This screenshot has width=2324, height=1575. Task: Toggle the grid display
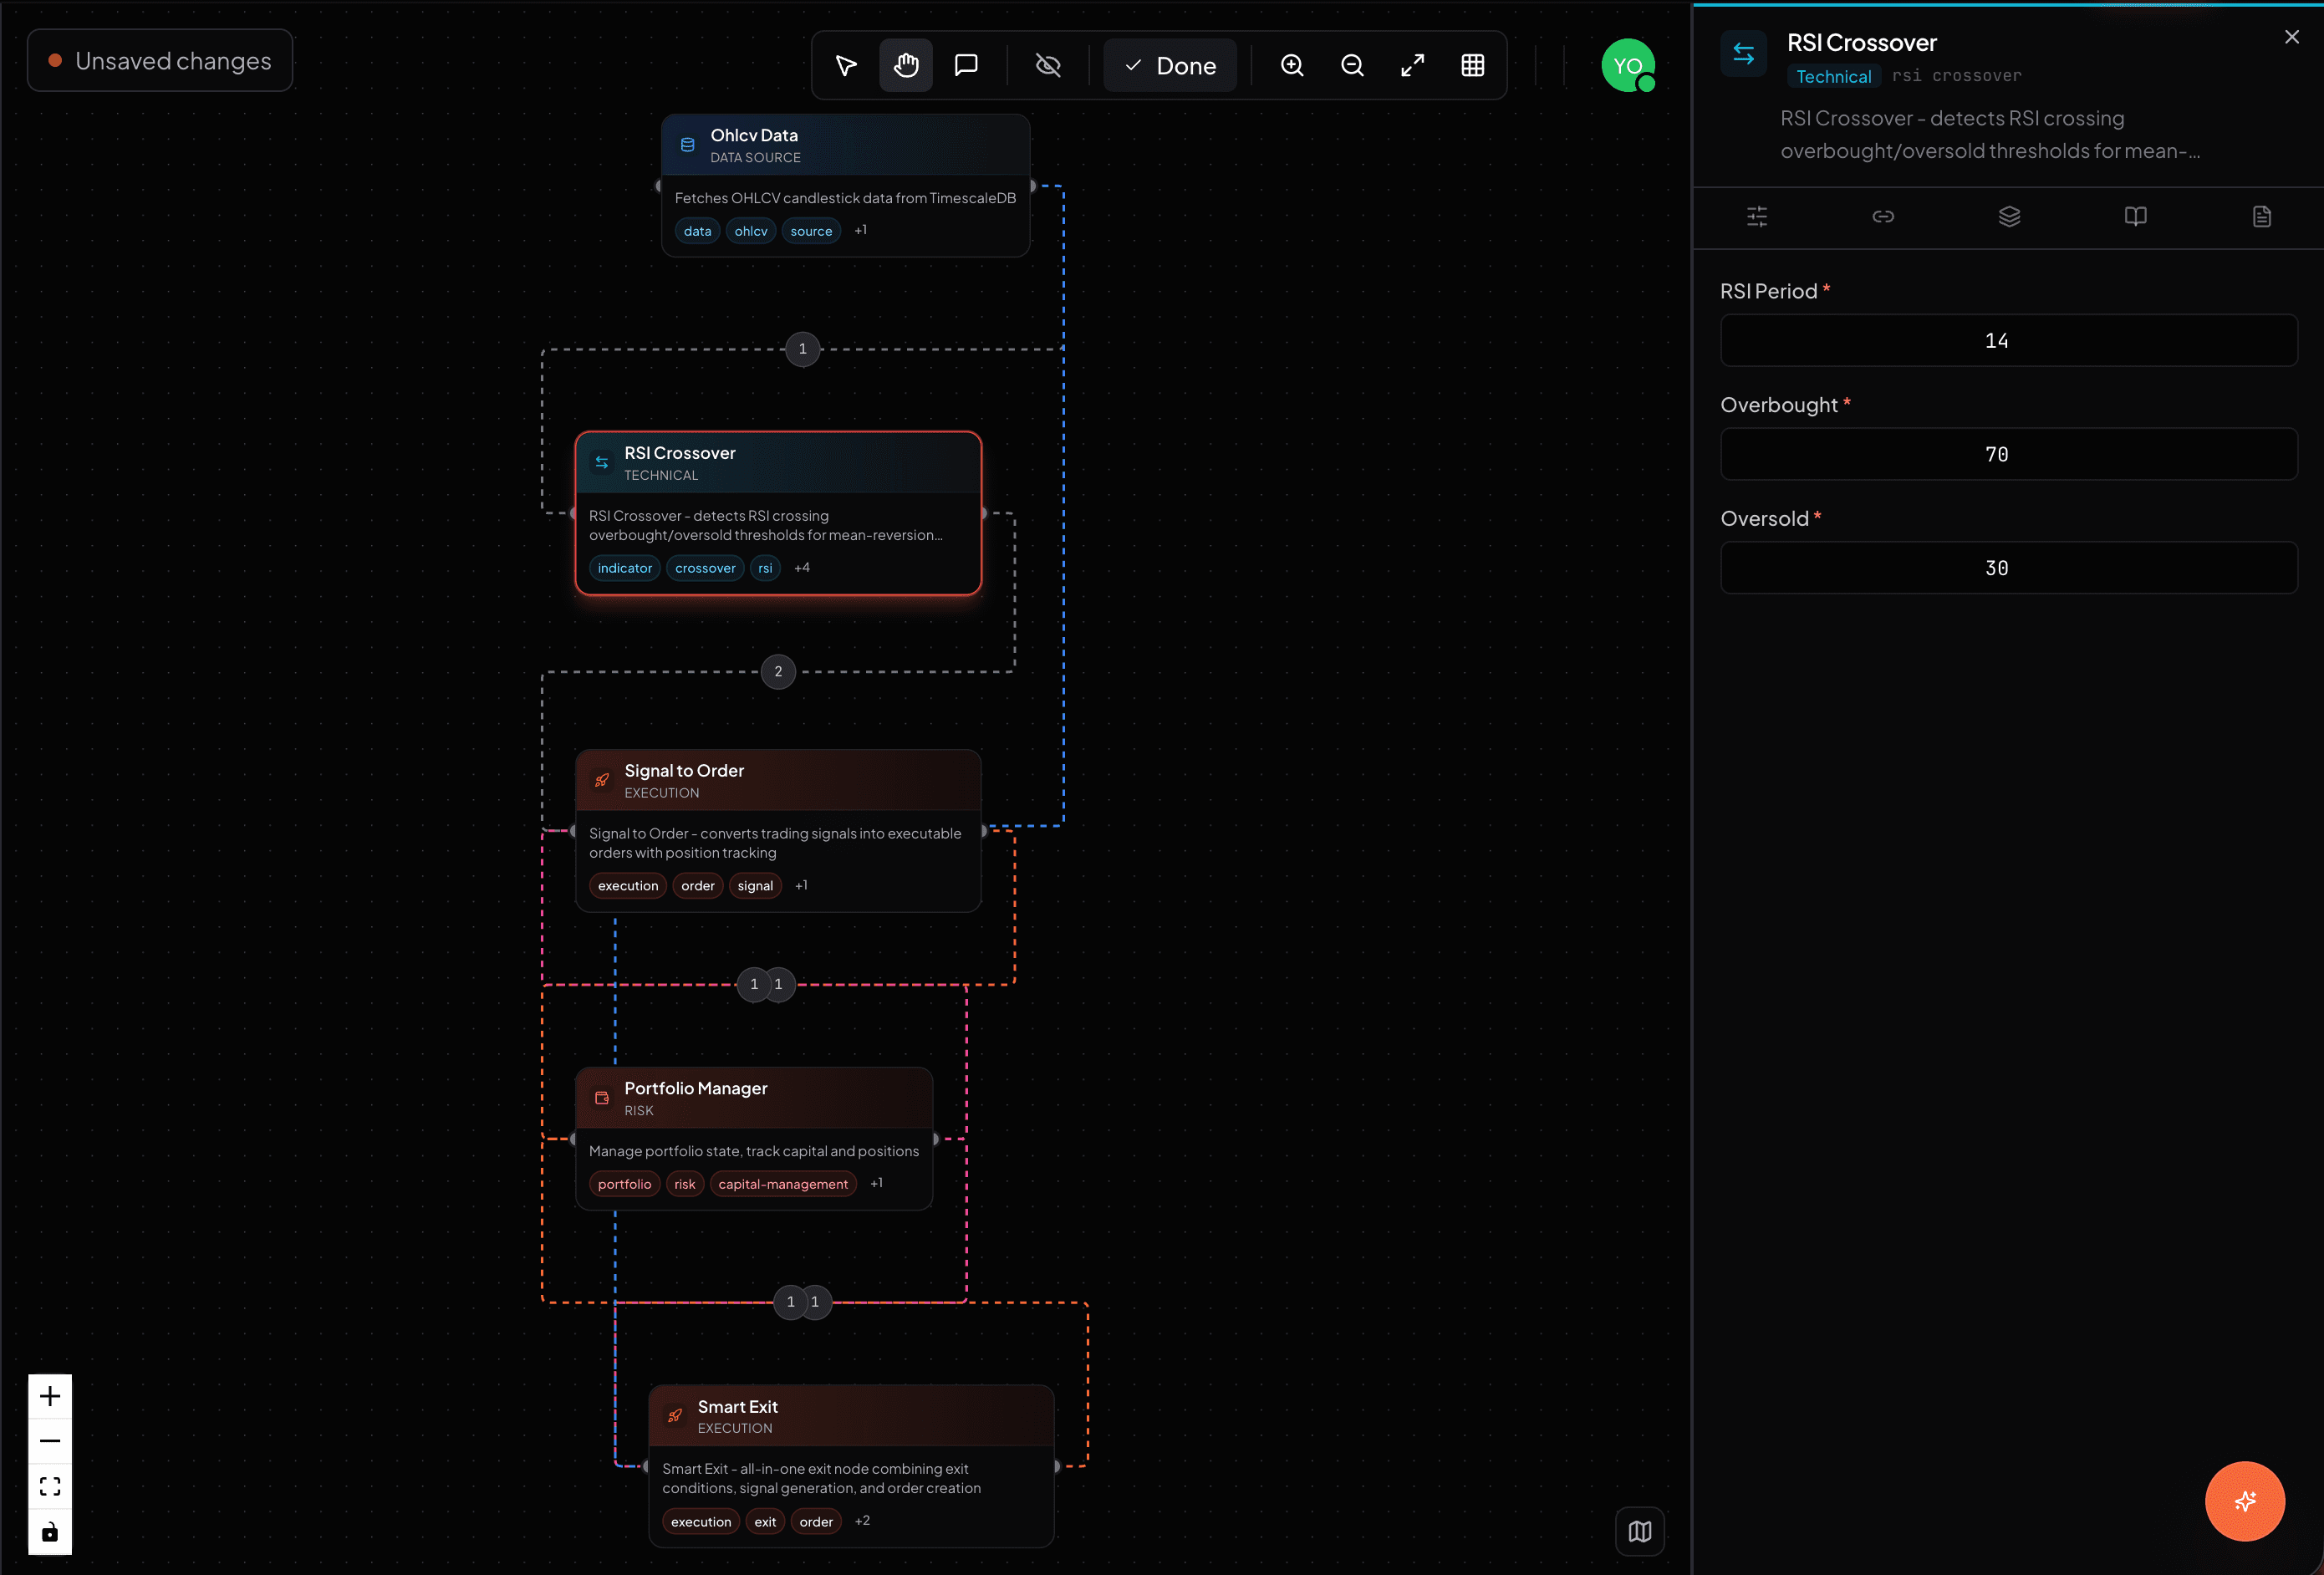[1473, 65]
